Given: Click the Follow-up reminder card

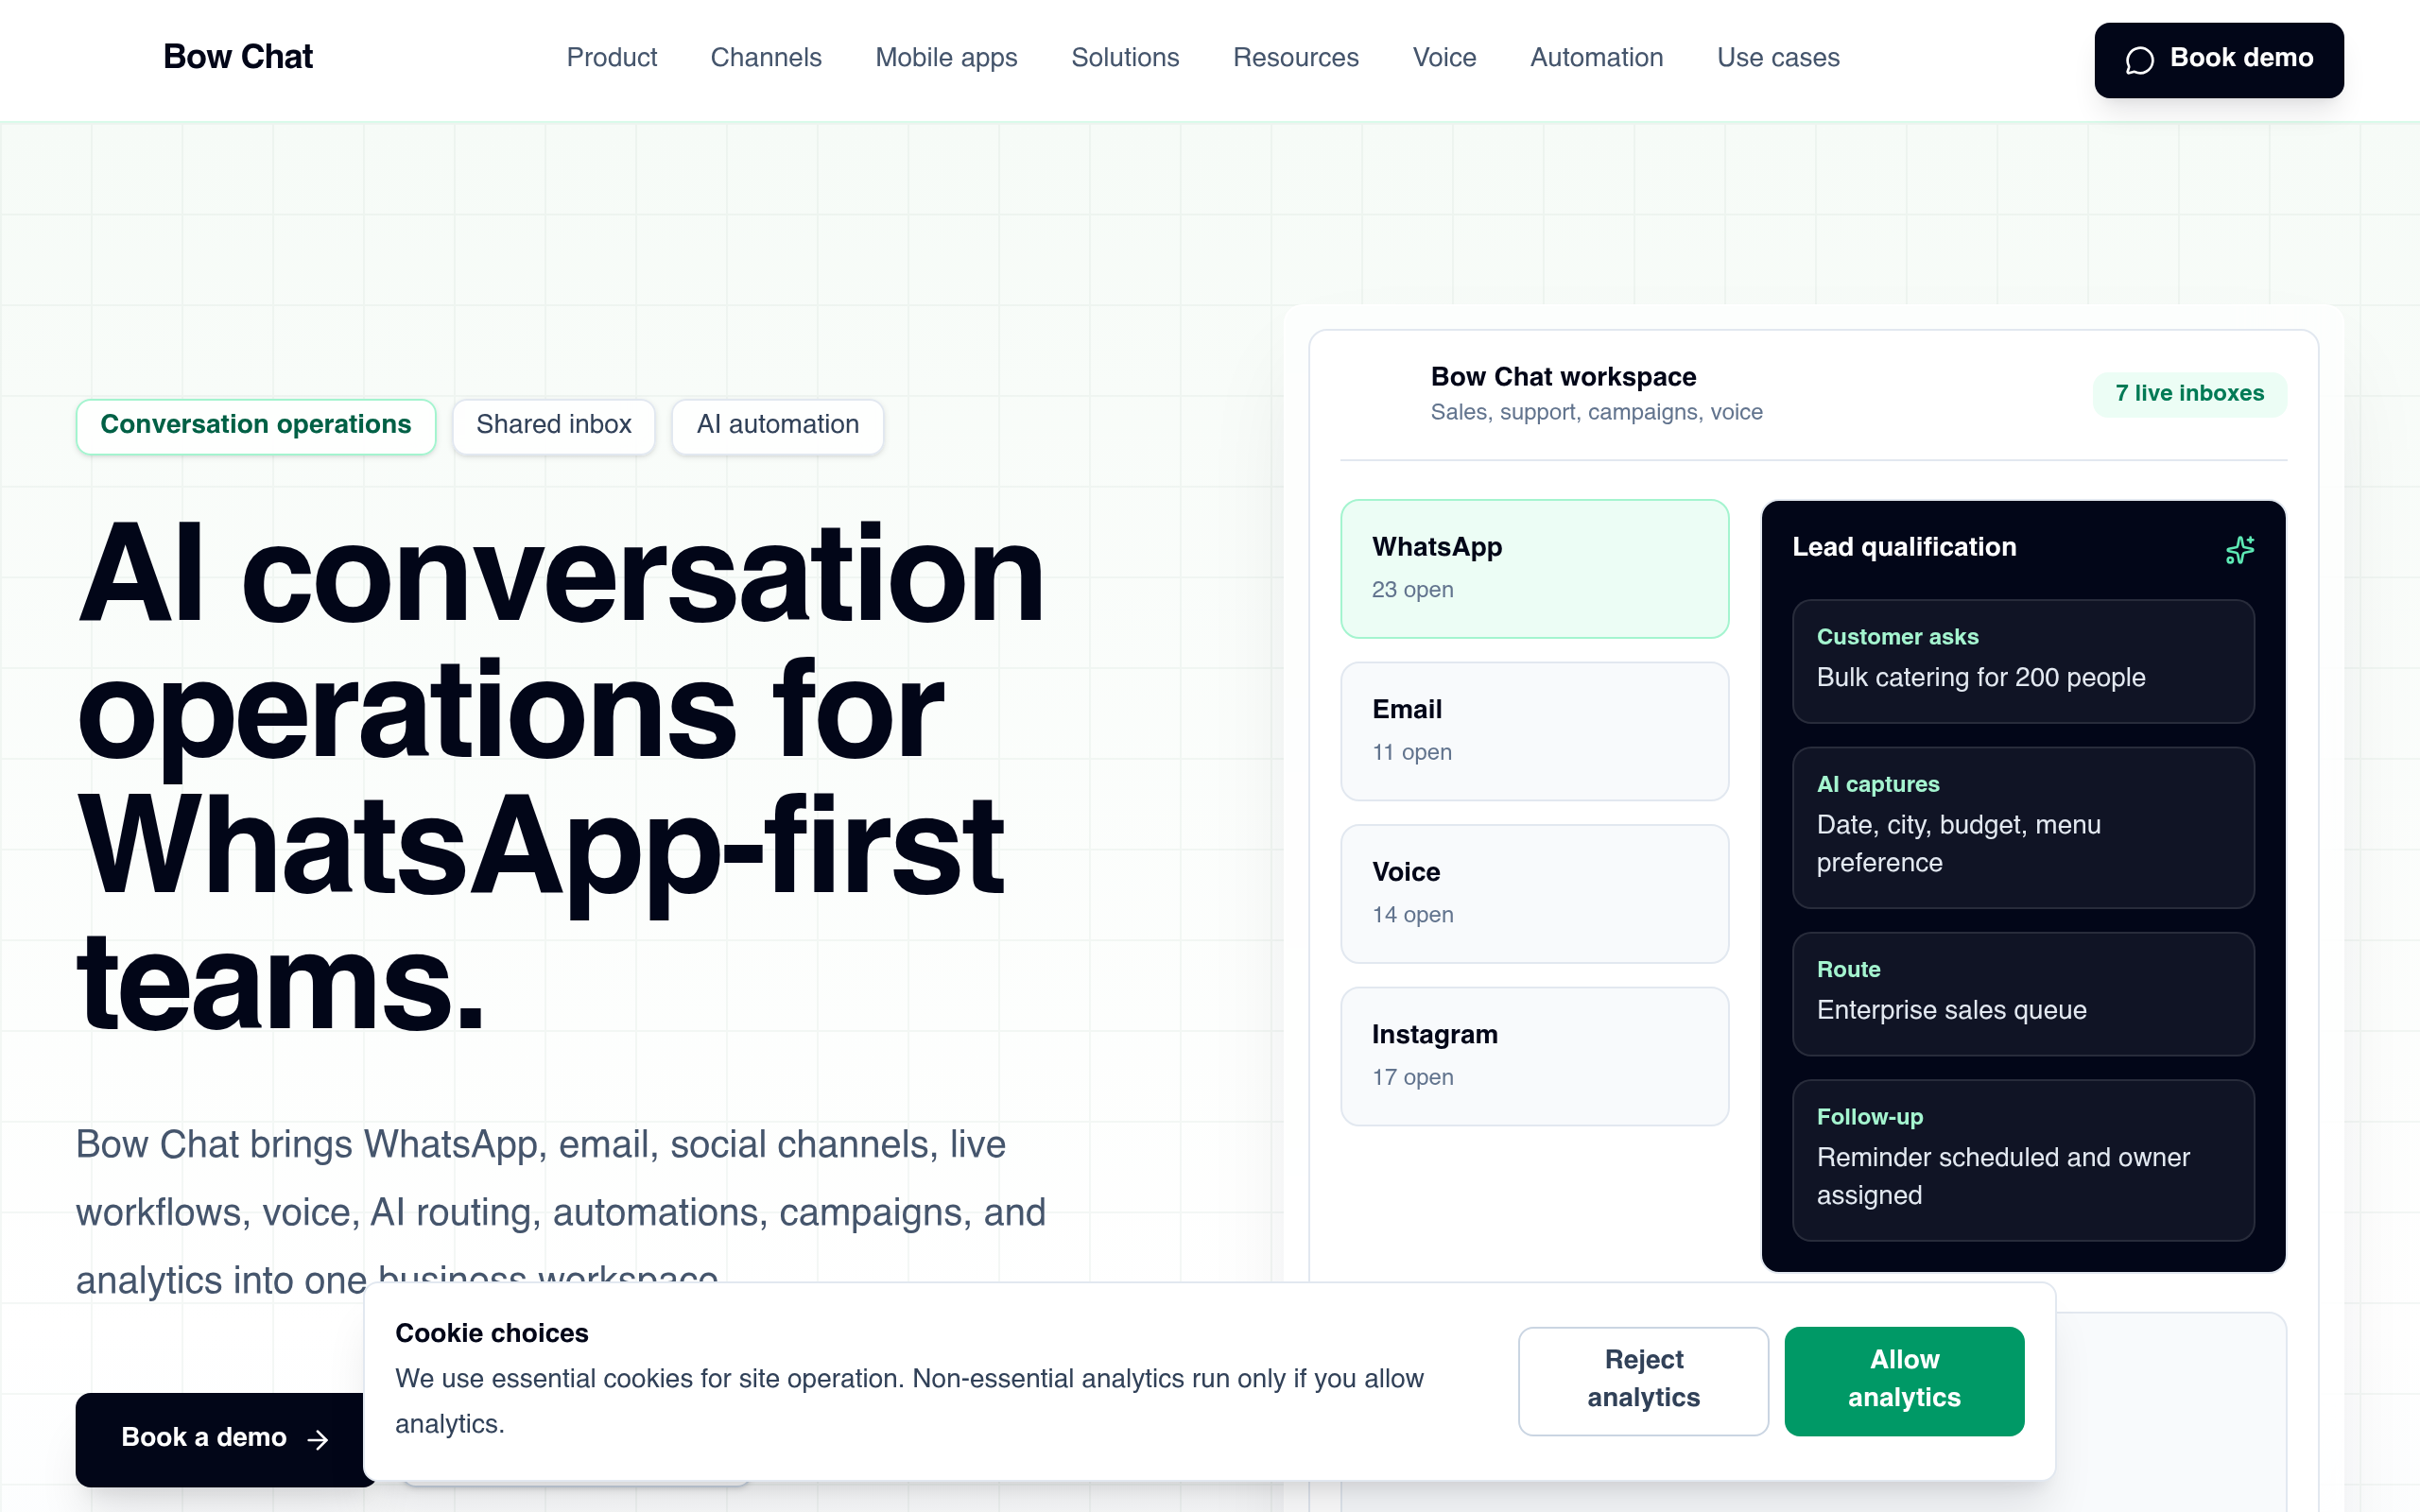Looking at the screenshot, I should (x=2023, y=1160).
